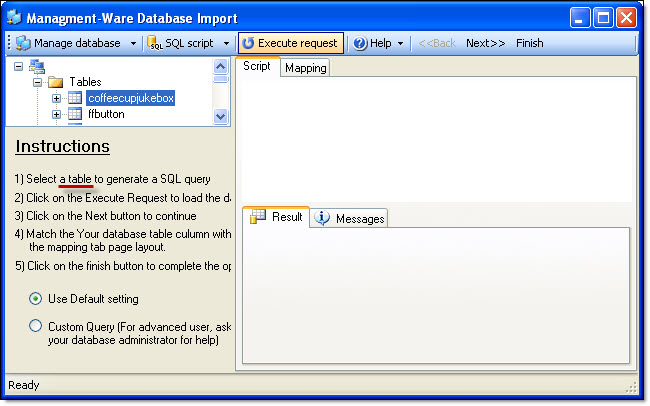650x406 pixels.
Task: Select Custom Query radio button
Action: [36, 326]
